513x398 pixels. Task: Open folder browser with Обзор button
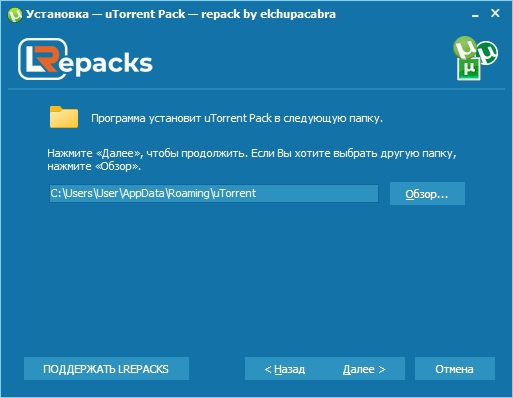coord(427,194)
